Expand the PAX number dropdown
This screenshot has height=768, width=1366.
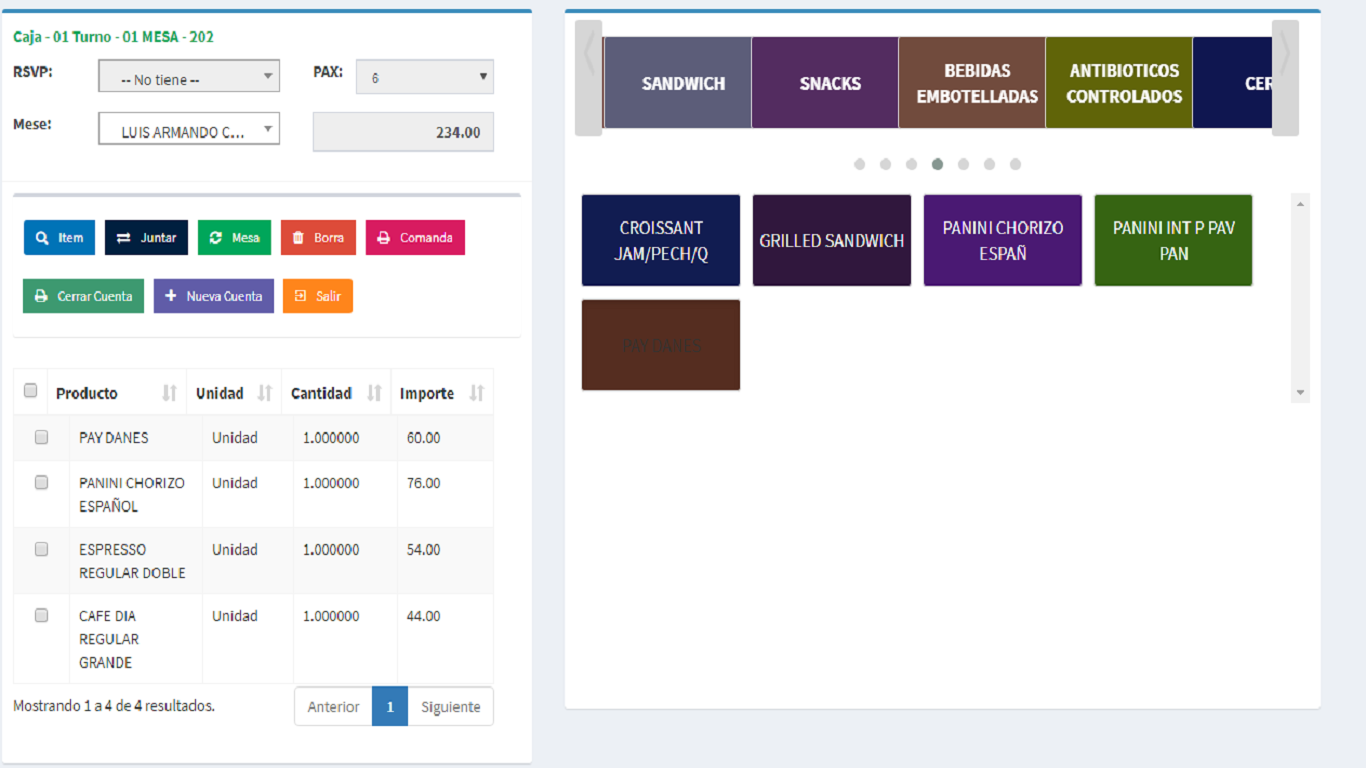(424, 77)
